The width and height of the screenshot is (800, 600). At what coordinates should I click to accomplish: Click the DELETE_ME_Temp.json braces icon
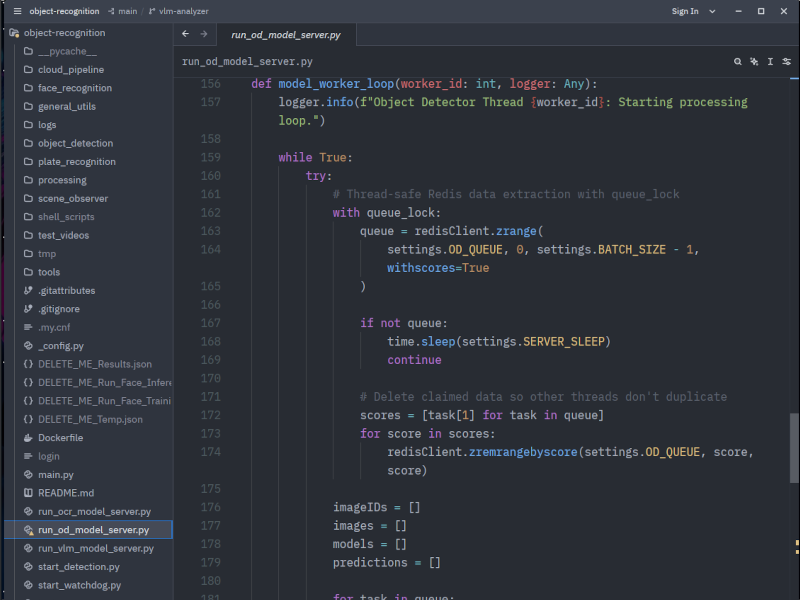click(x=29, y=419)
